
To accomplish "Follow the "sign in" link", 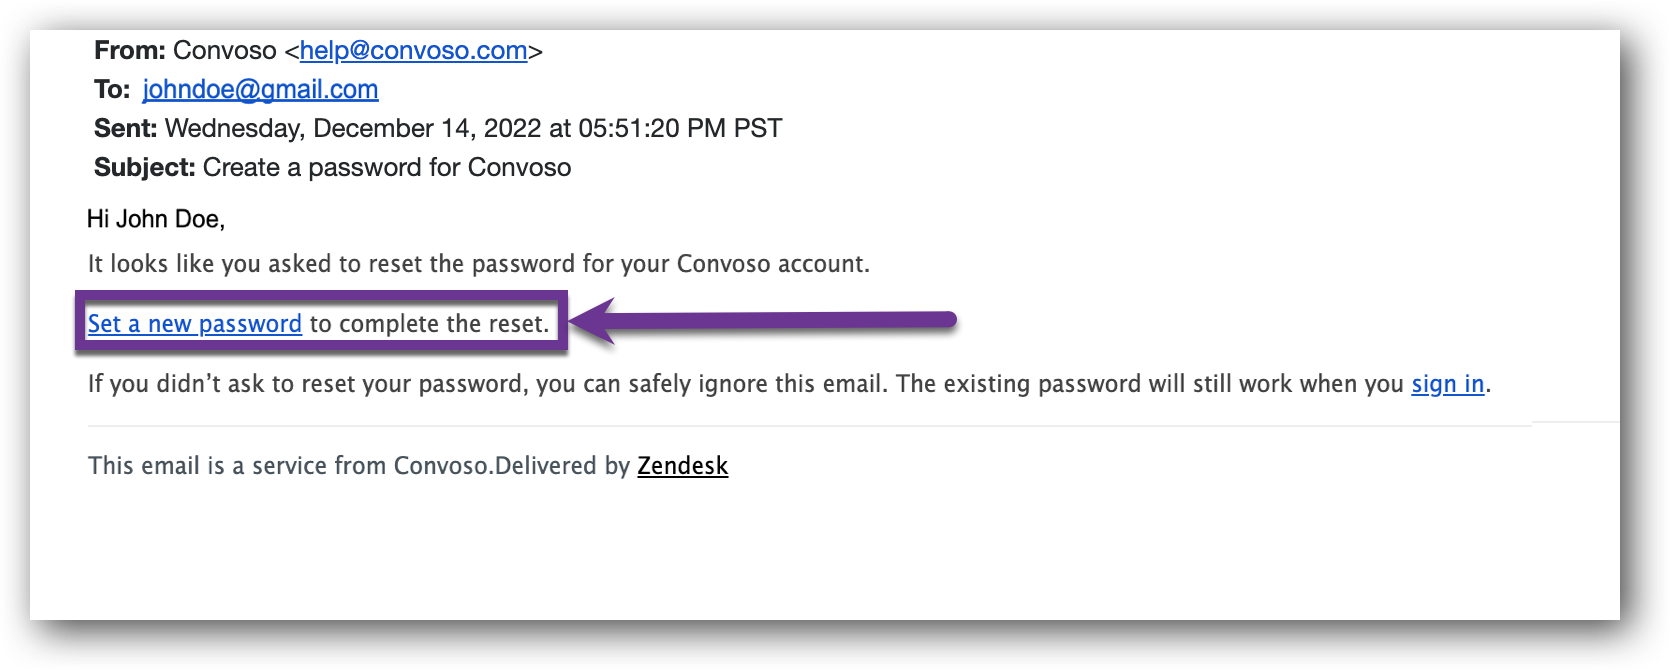I will tap(1447, 384).
